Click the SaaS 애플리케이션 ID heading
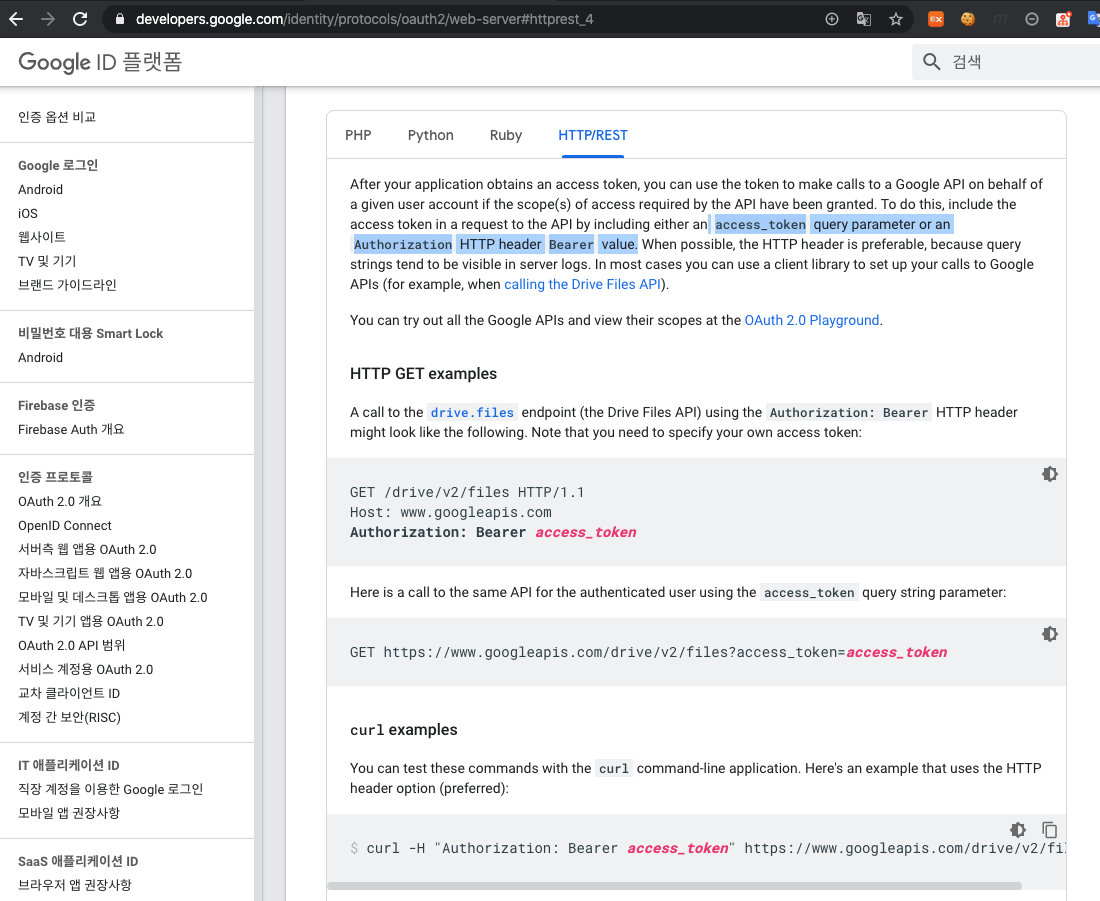Viewport: 1100px width, 901px height. pyautogui.click(x=78, y=861)
